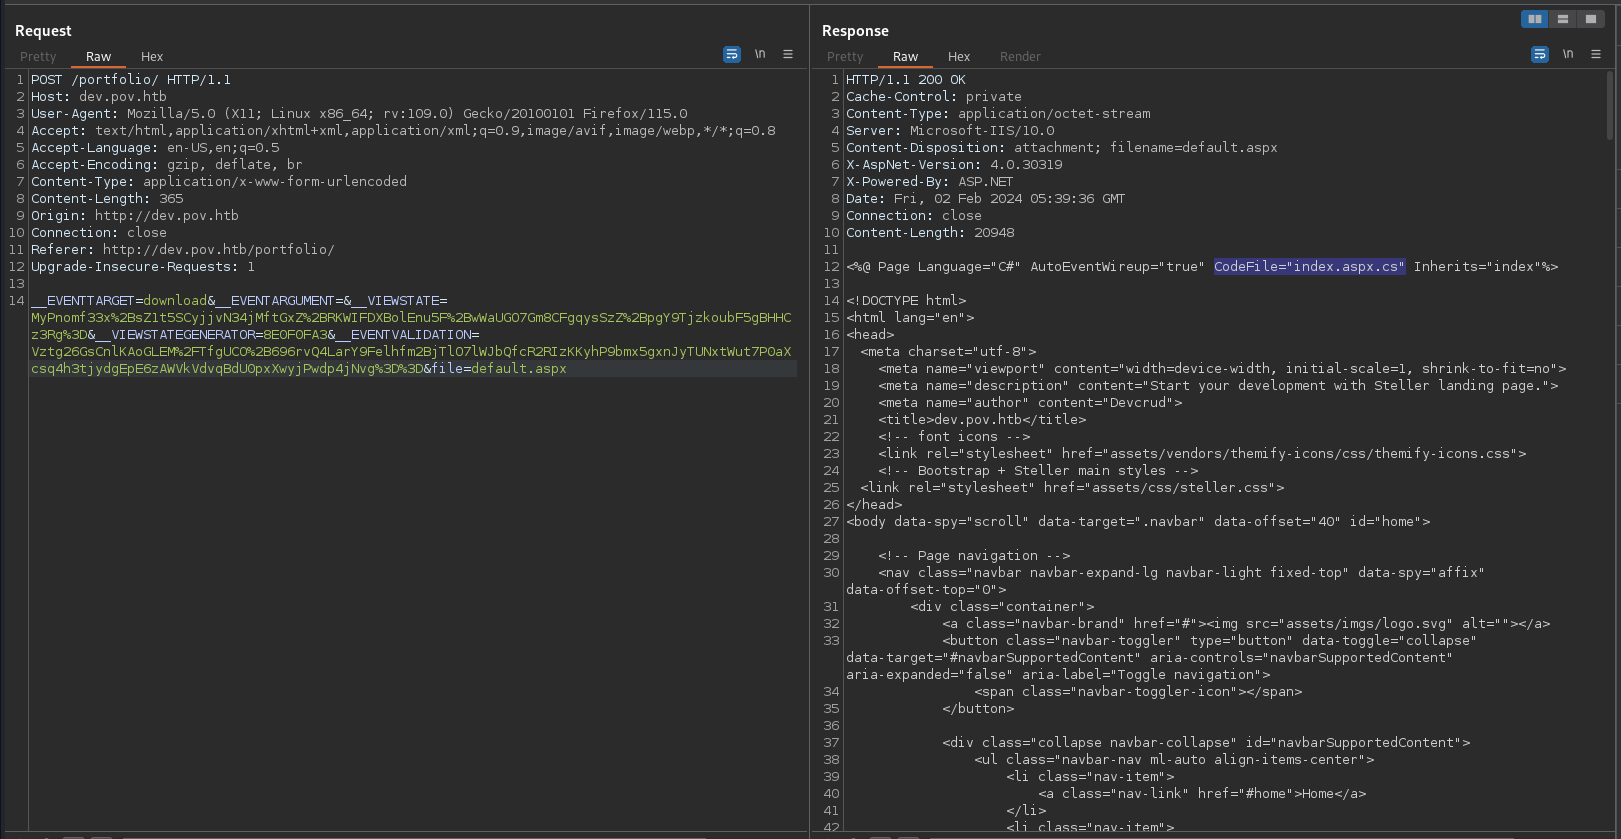Viewport: 1621px width, 839px height.
Task: Click the nav-link '#home' anchor line
Action: pos(1202,794)
